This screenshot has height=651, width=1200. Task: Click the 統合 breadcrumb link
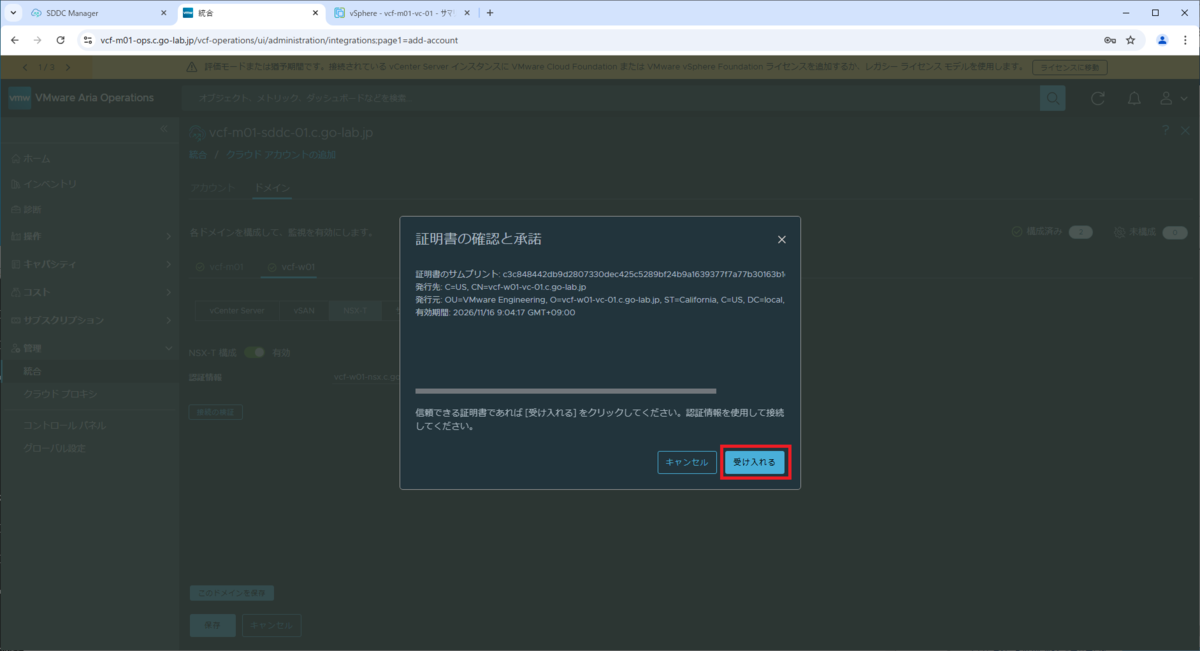(198, 155)
